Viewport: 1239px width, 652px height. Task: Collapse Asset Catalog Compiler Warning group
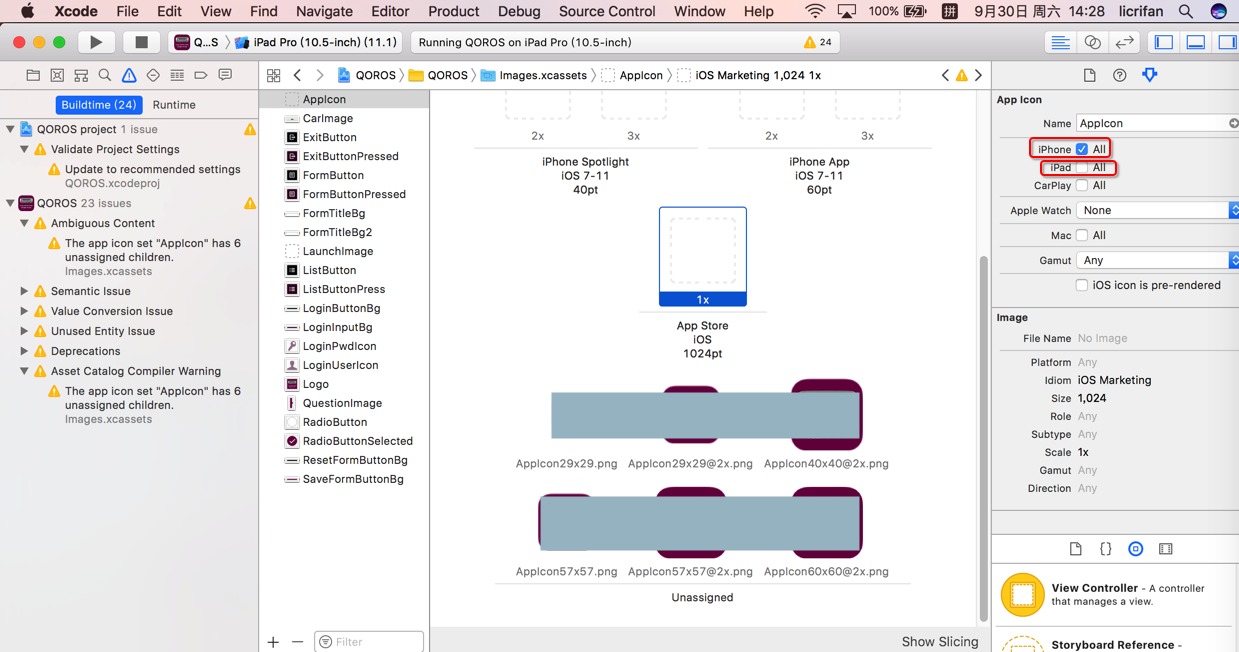click(24, 371)
